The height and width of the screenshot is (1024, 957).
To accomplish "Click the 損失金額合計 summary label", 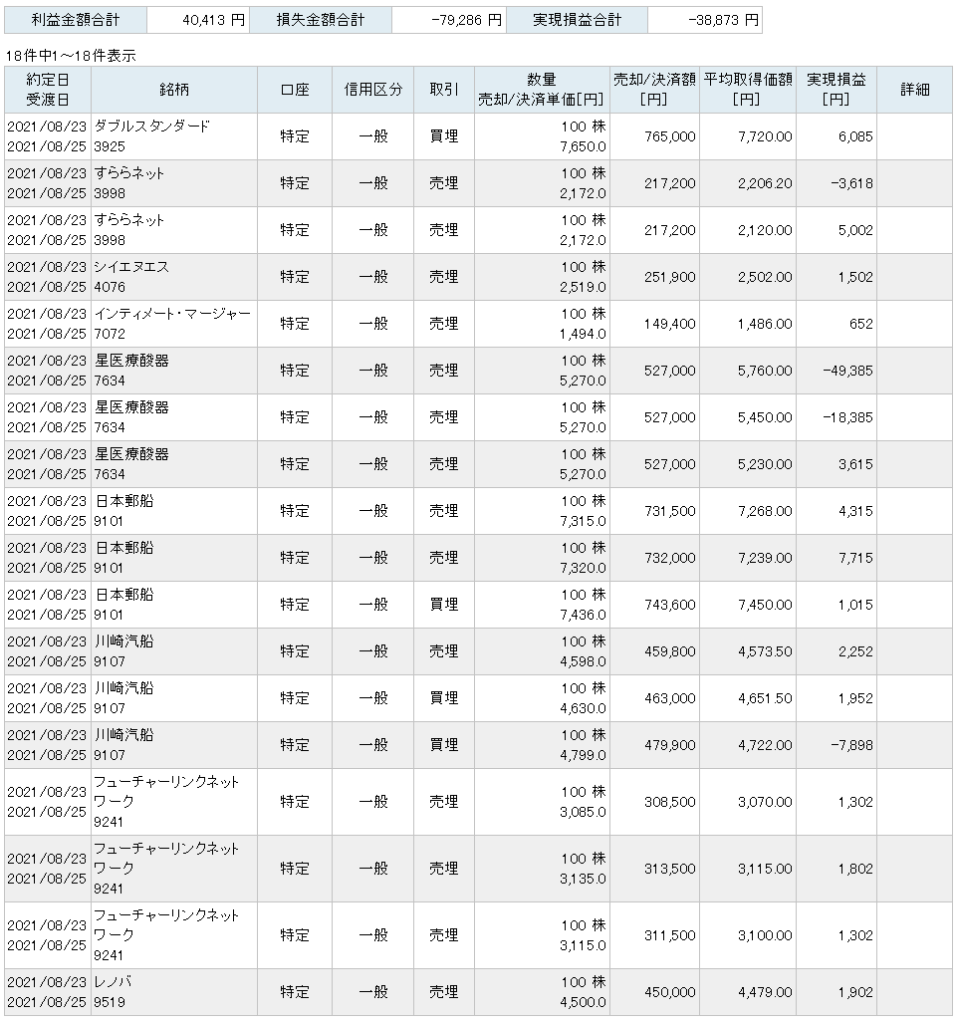I will click(x=320, y=20).
